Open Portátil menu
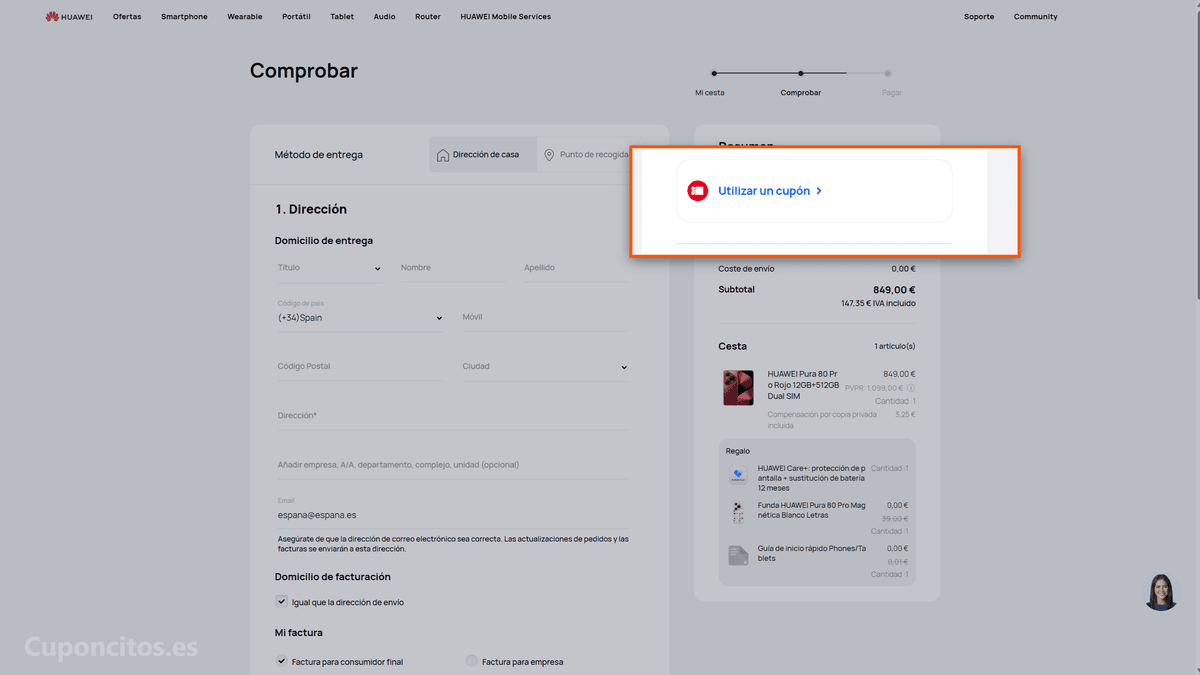The height and width of the screenshot is (675, 1200). (296, 17)
